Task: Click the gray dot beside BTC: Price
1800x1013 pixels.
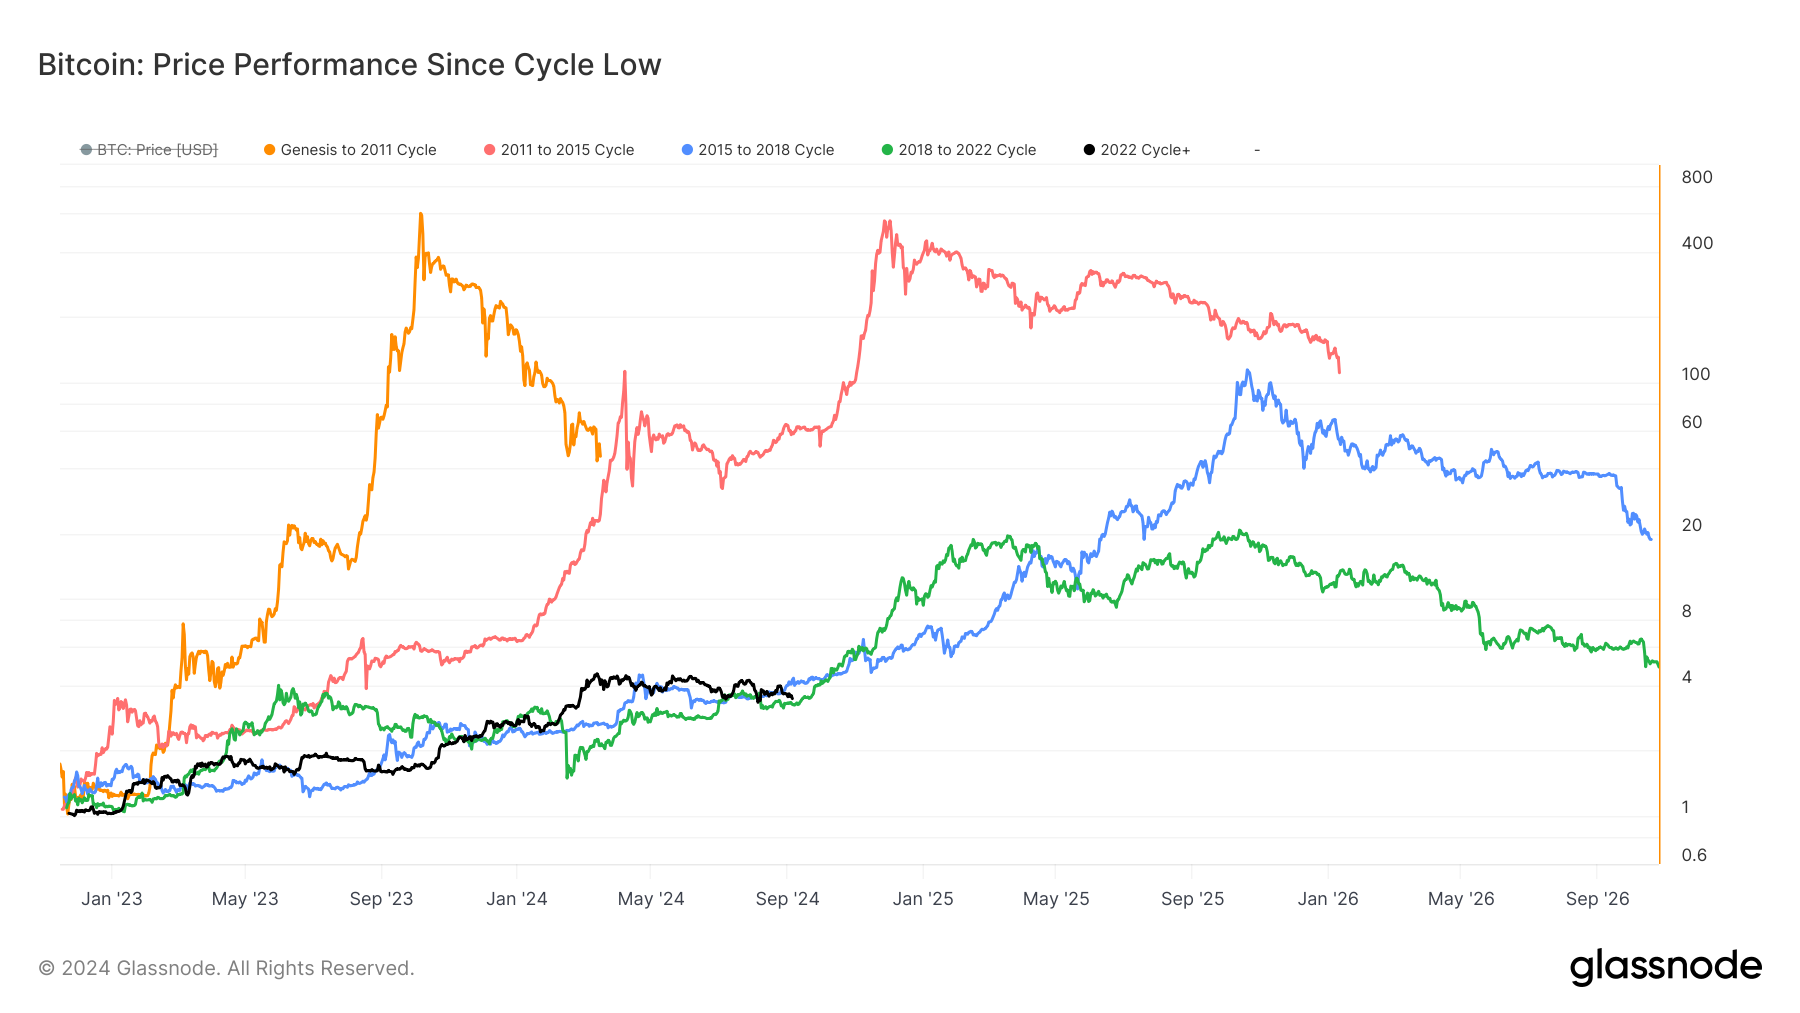Action: pos(86,150)
